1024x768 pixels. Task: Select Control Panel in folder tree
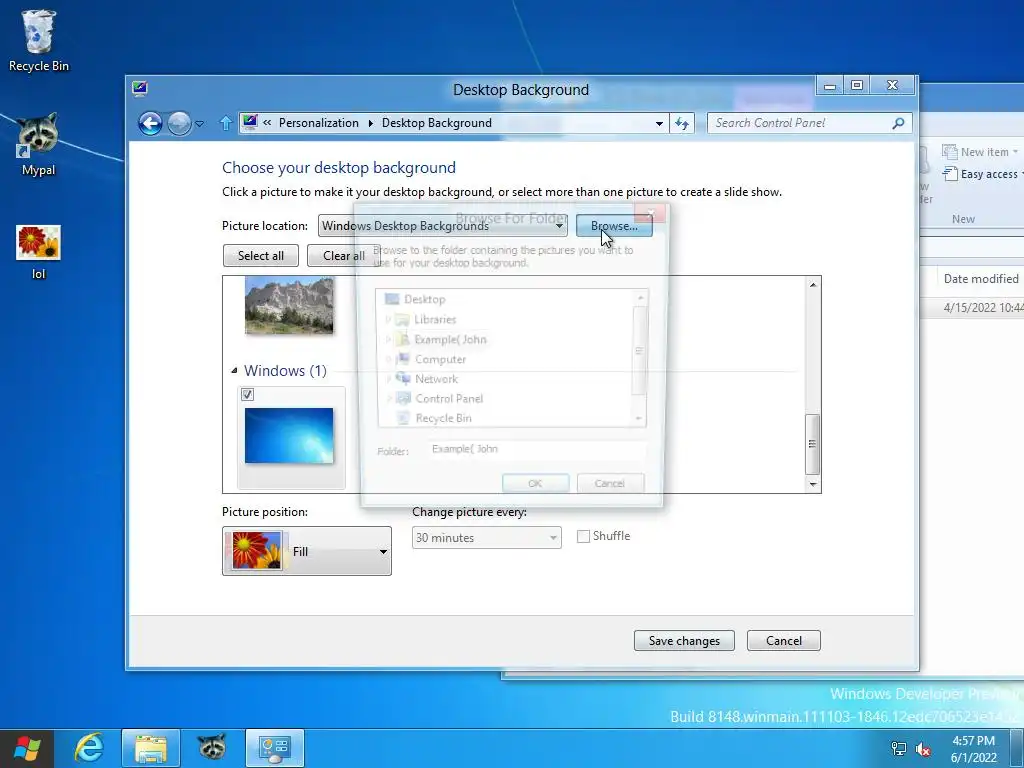click(449, 398)
